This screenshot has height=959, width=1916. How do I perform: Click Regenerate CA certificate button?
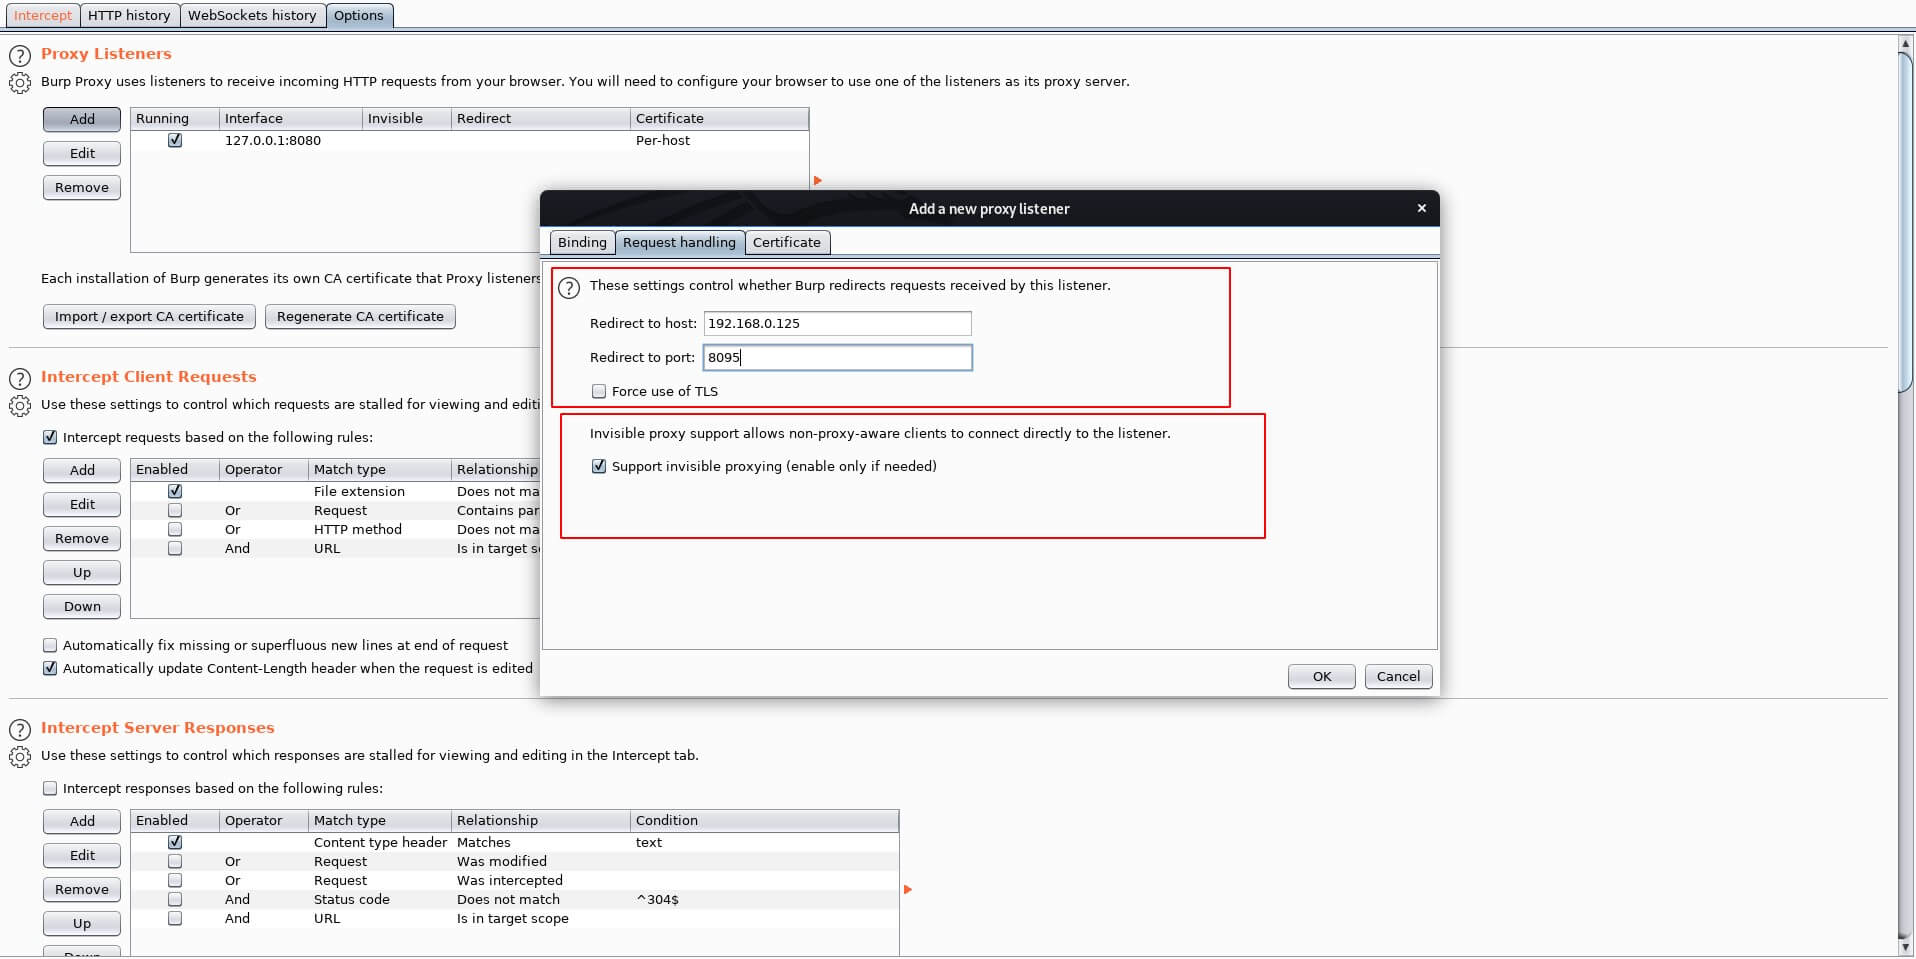point(360,316)
